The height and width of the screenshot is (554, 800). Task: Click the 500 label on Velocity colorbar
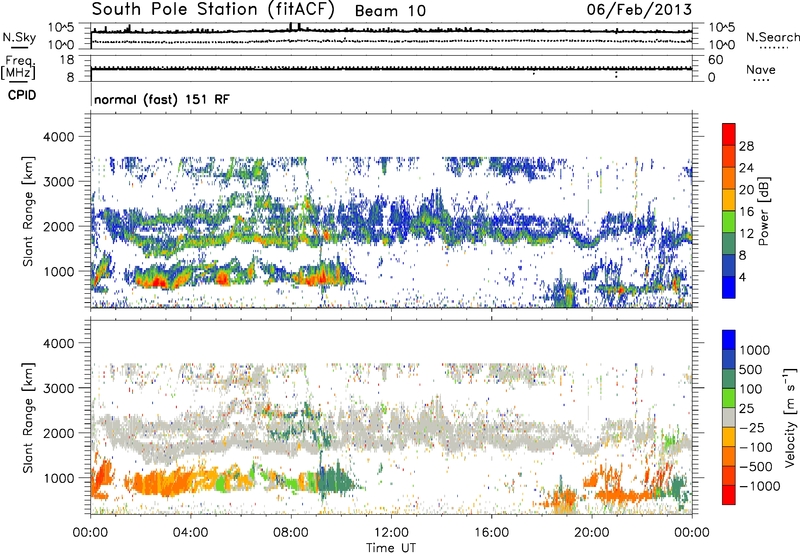coord(751,370)
